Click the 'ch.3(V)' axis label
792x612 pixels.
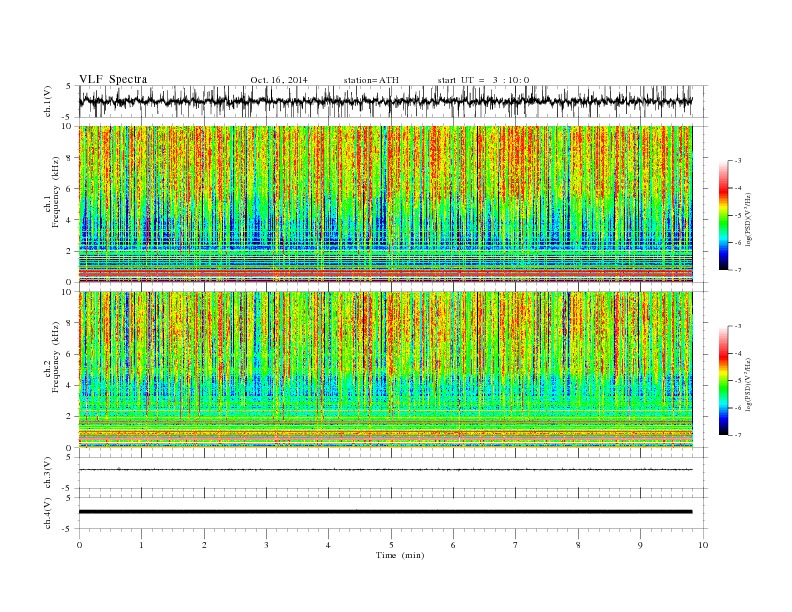click(48, 473)
